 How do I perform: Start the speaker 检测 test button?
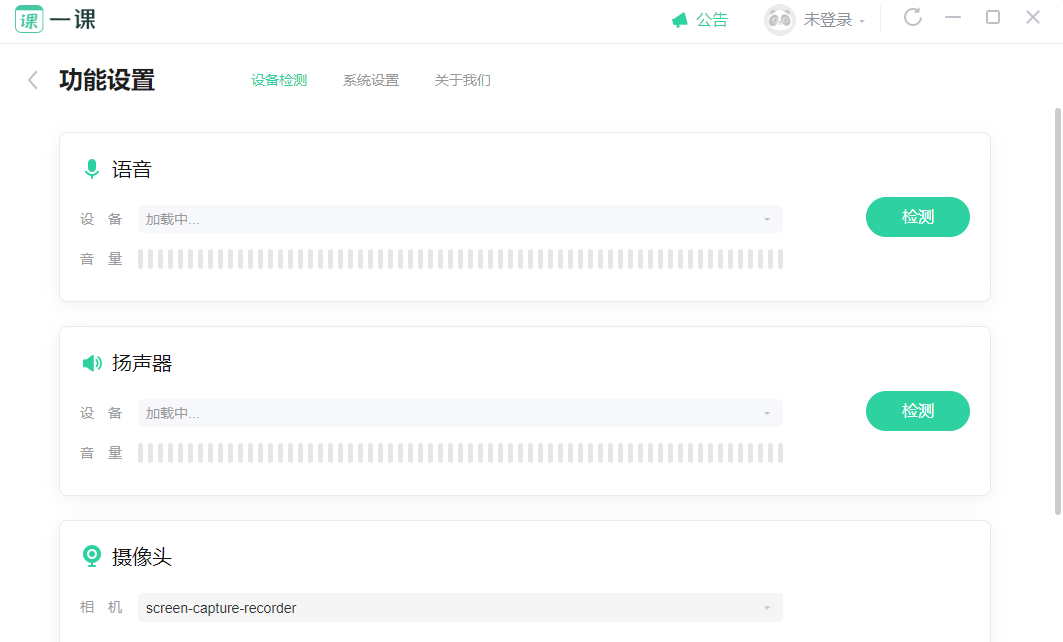(x=917, y=411)
